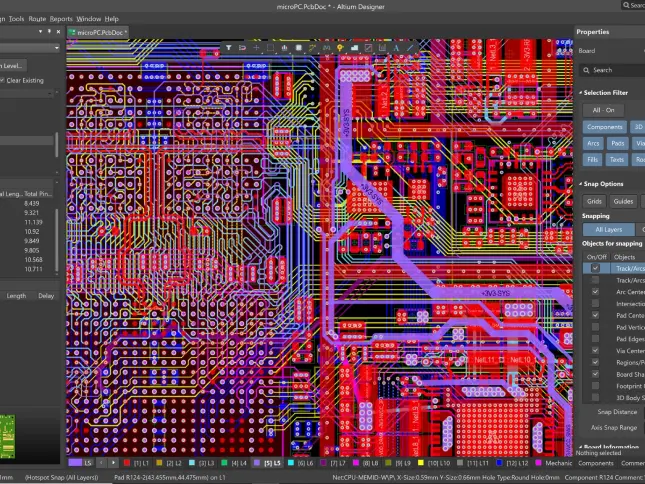Select the move objects cross icon
Viewport: 645px width, 484px height.
pyautogui.click(x=256, y=48)
